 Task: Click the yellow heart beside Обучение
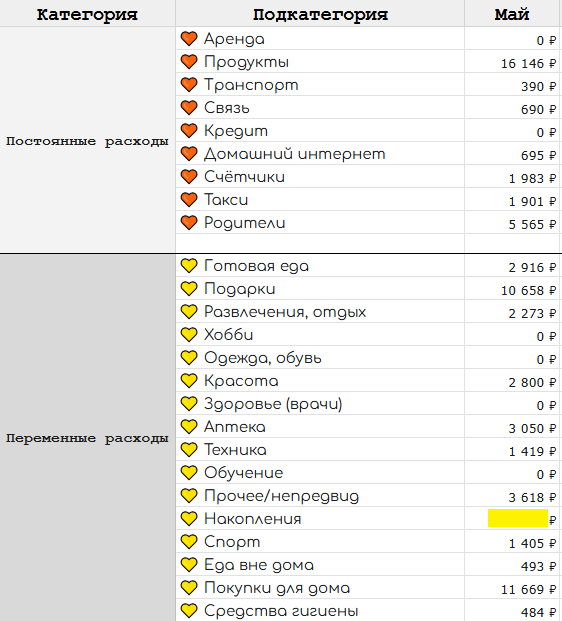pos(189,472)
